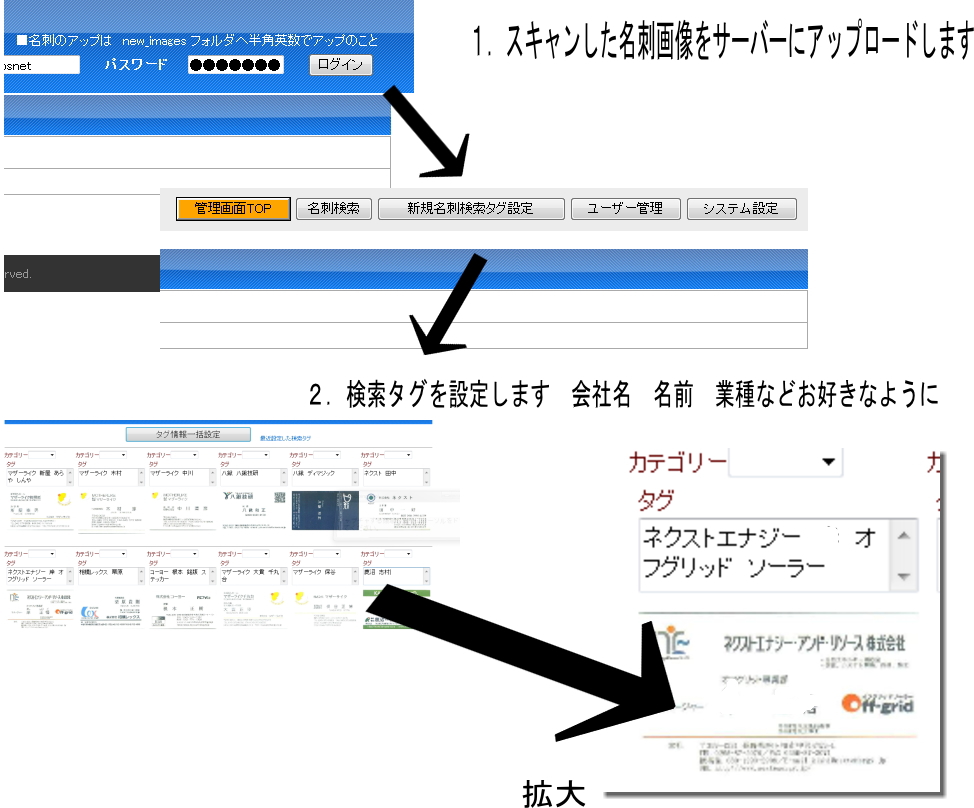Open category dropdown above 八線 八線技研 tag
The image size is (974, 808).
coord(256,455)
